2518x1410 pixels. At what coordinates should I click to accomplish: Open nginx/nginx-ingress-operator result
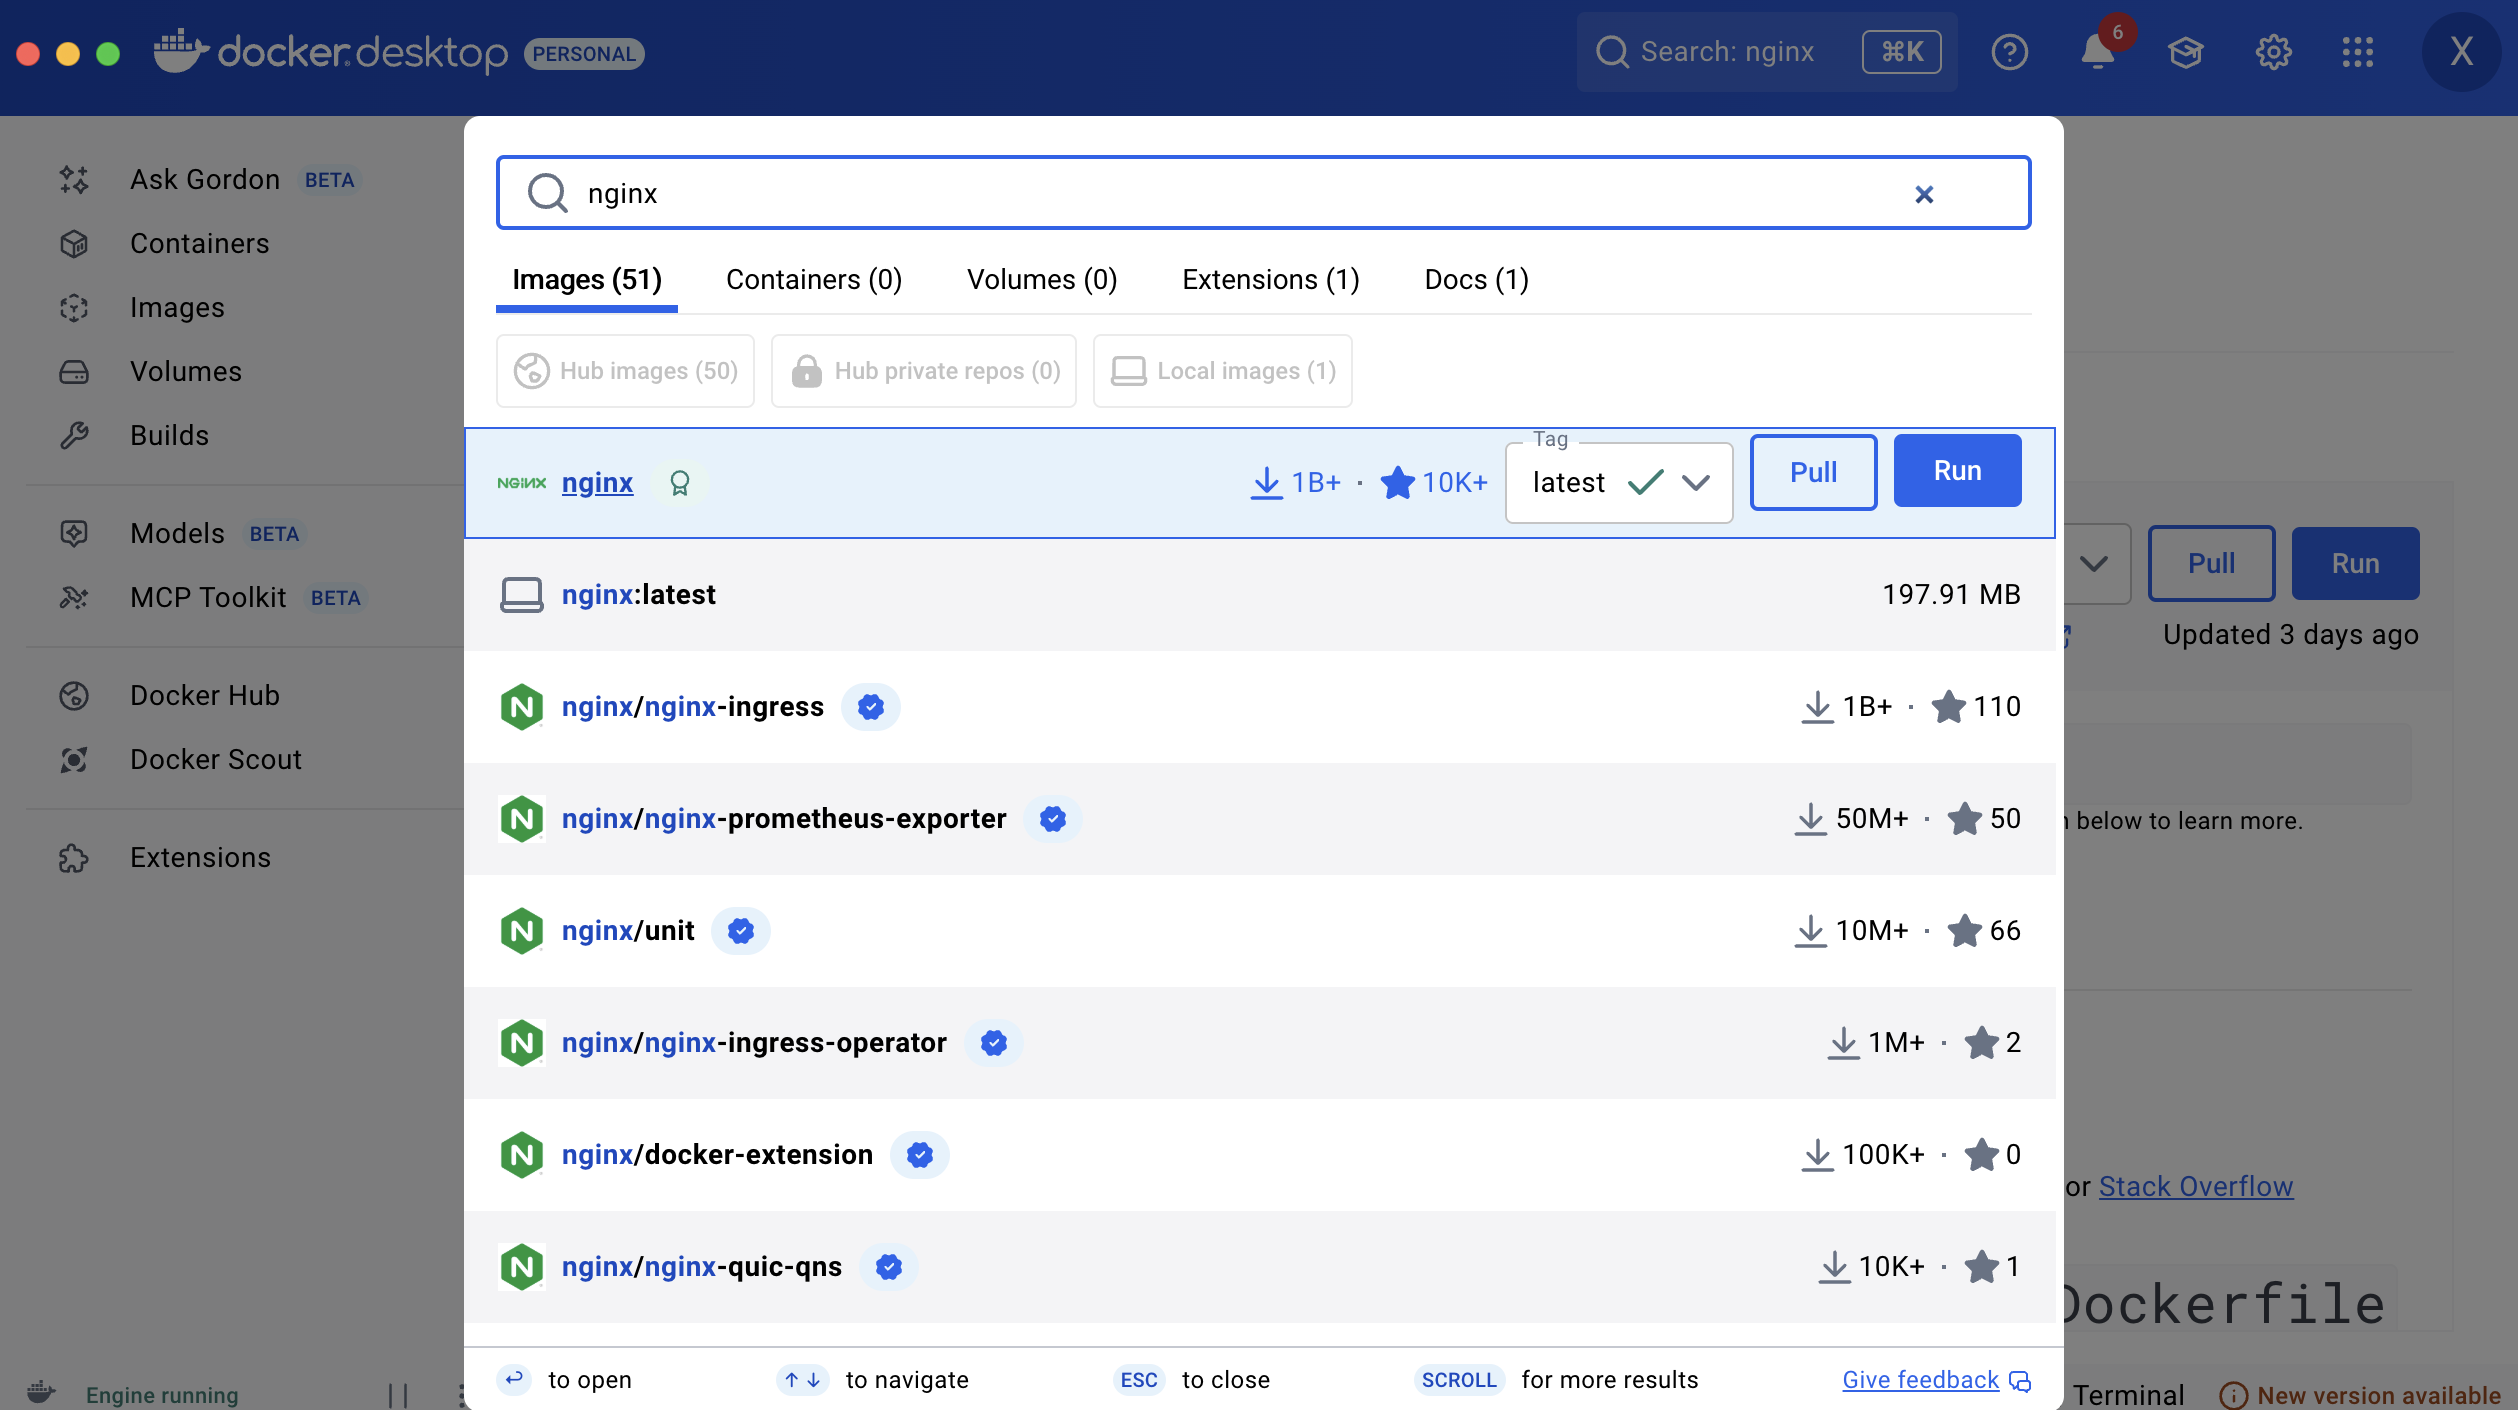[1260, 1043]
